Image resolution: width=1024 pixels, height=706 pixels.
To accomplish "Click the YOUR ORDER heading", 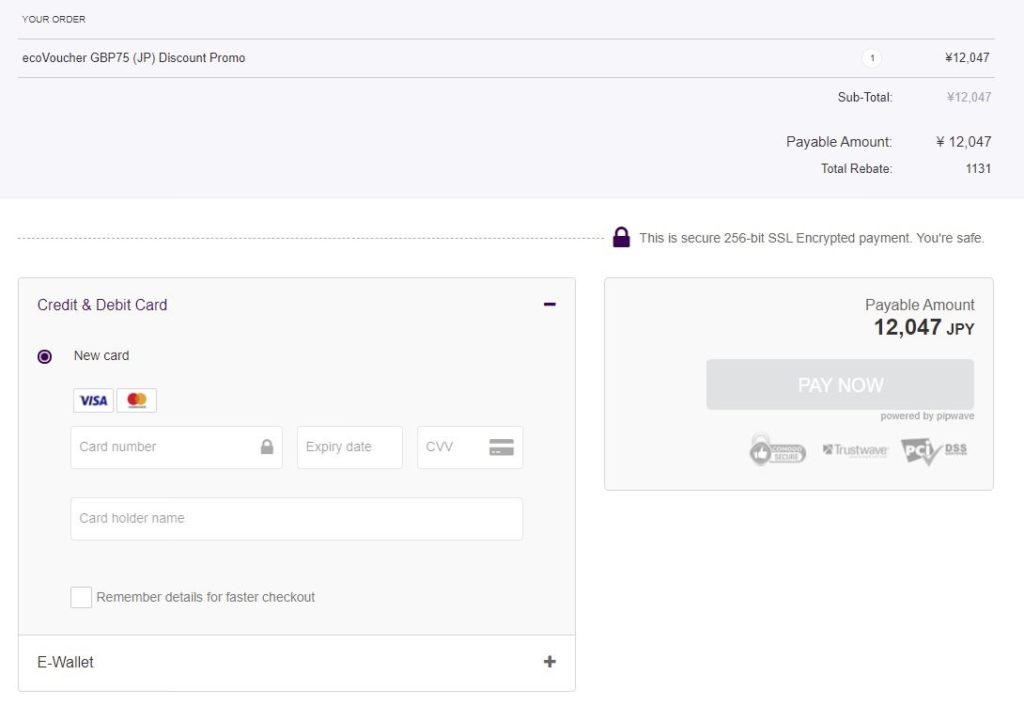I will tap(54, 19).
